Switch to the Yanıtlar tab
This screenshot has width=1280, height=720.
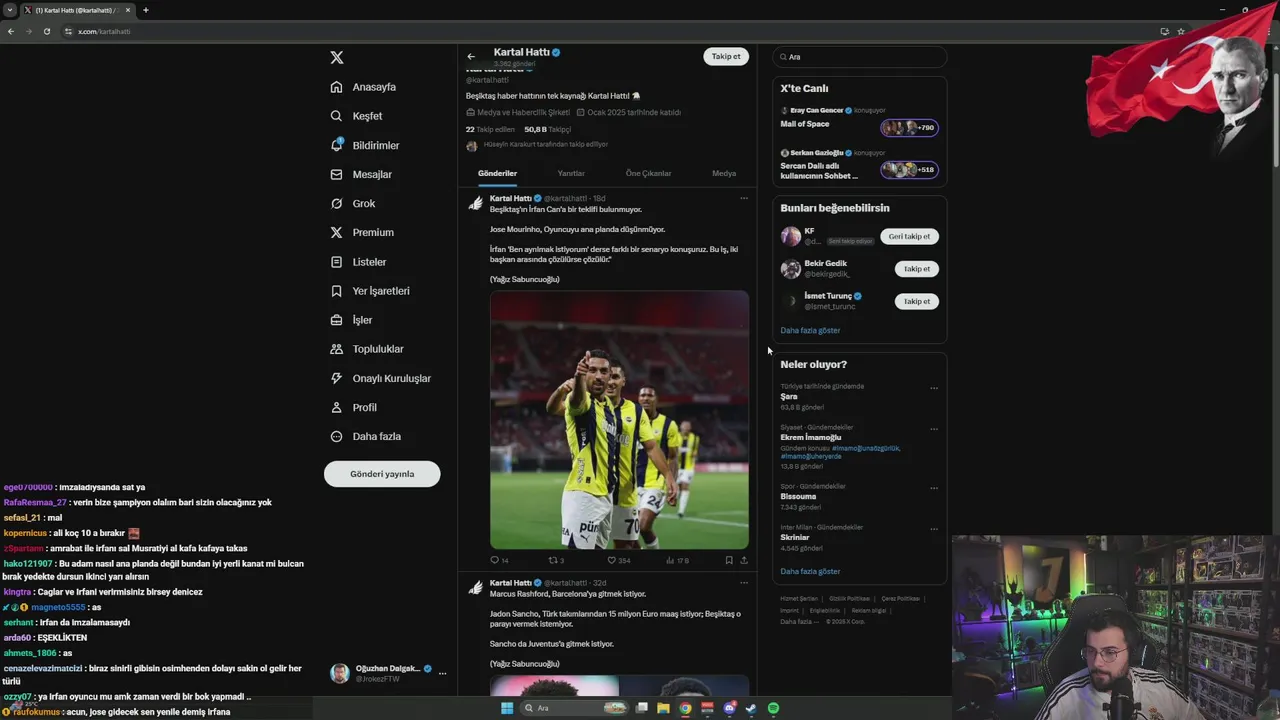pos(571,173)
